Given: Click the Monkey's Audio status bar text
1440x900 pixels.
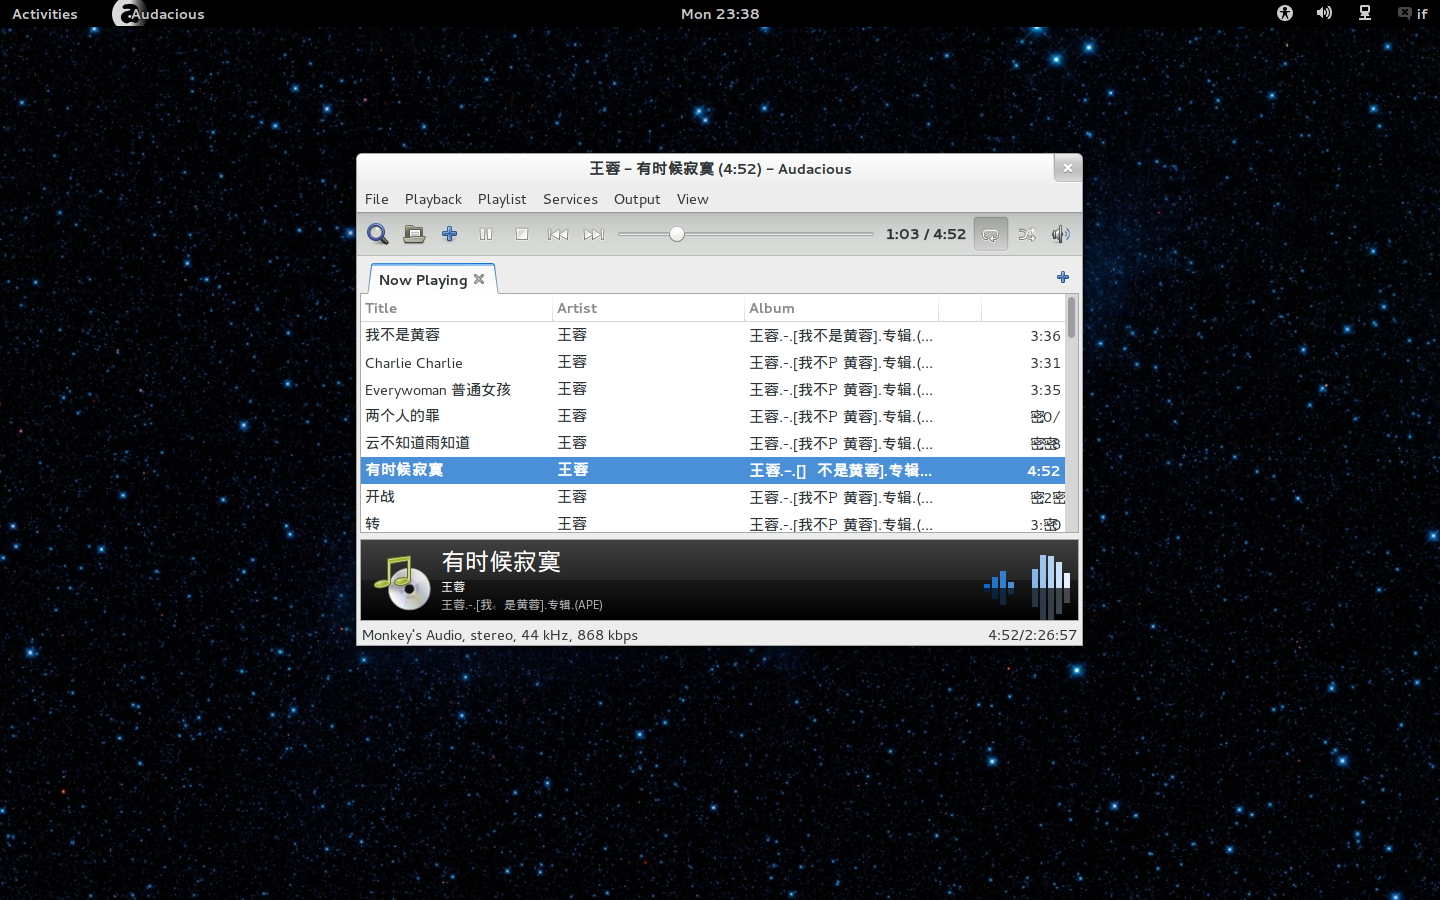Looking at the screenshot, I should [x=500, y=635].
